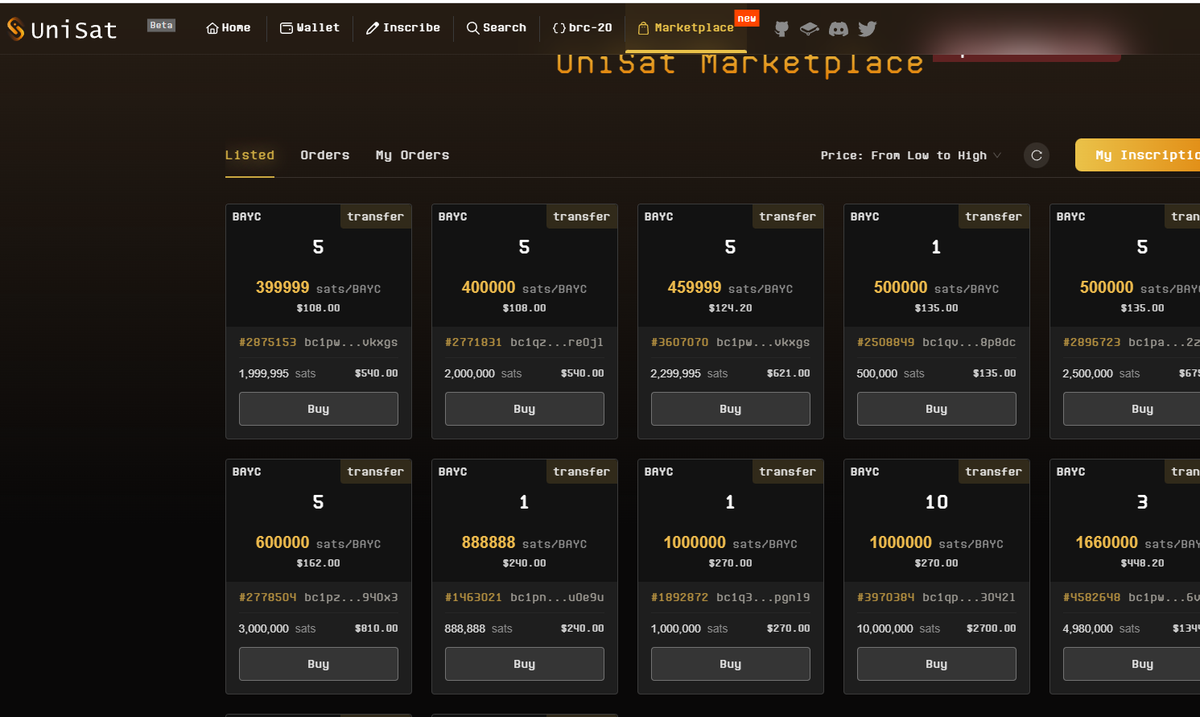Click the UniSat Marketplace heading
Screen dimensions: 1200x717
click(x=740, y=64)
